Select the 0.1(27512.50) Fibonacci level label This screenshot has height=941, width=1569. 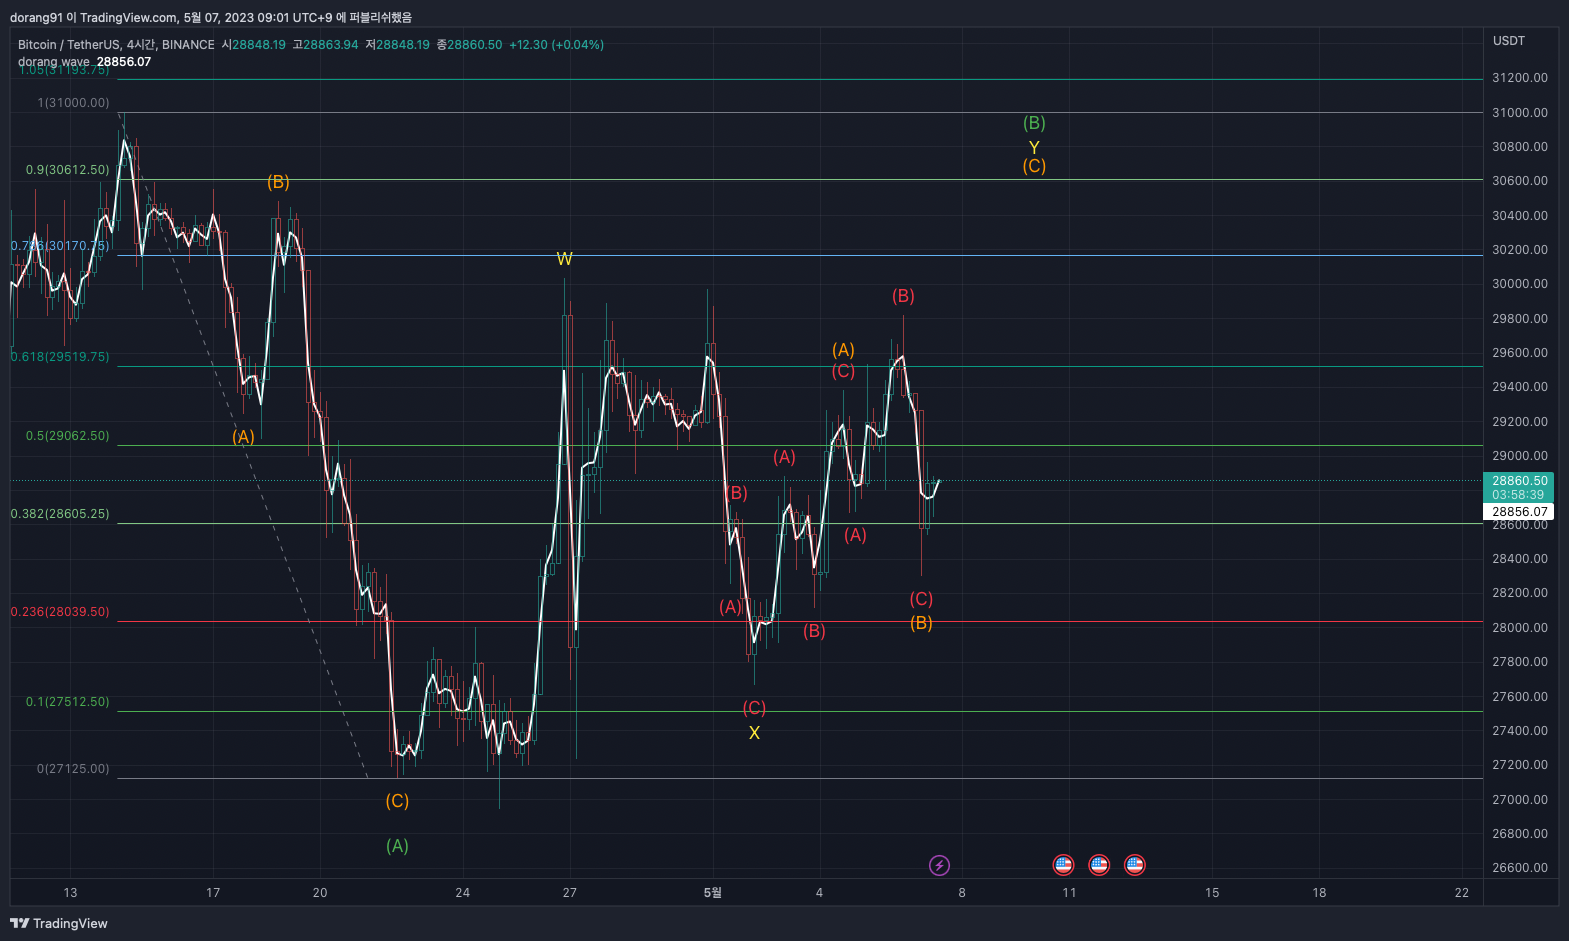pos(68,702)
